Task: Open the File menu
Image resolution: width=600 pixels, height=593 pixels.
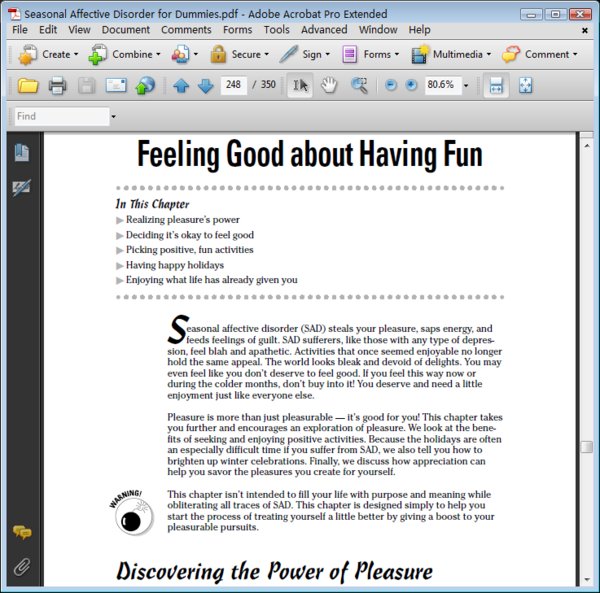Action: click(20, 29)
